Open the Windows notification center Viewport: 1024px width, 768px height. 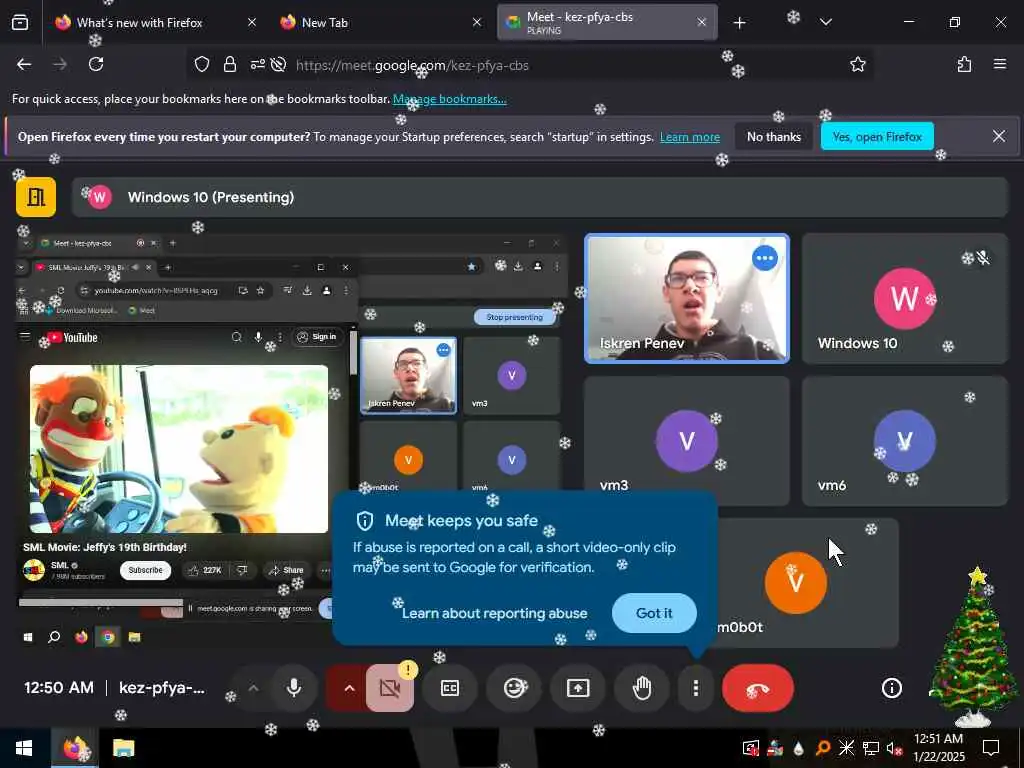point(991,748)
